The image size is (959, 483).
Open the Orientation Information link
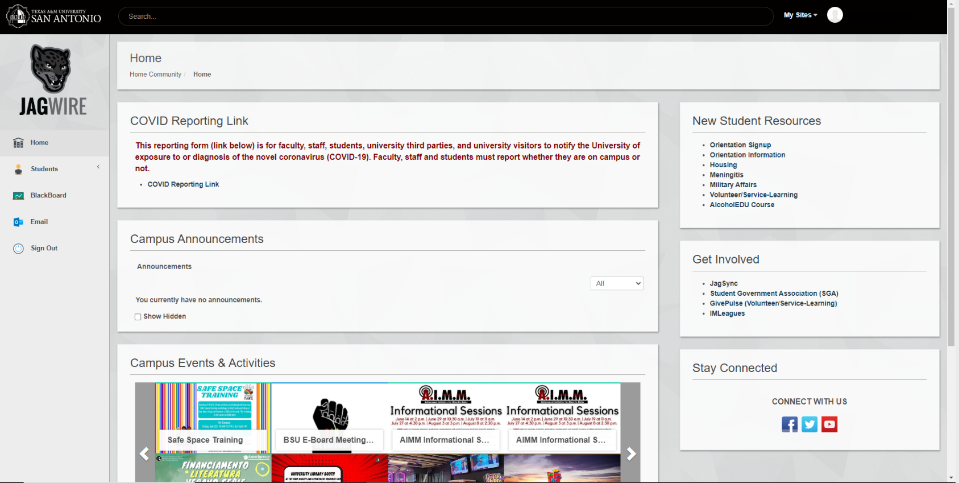coord(747,155)
